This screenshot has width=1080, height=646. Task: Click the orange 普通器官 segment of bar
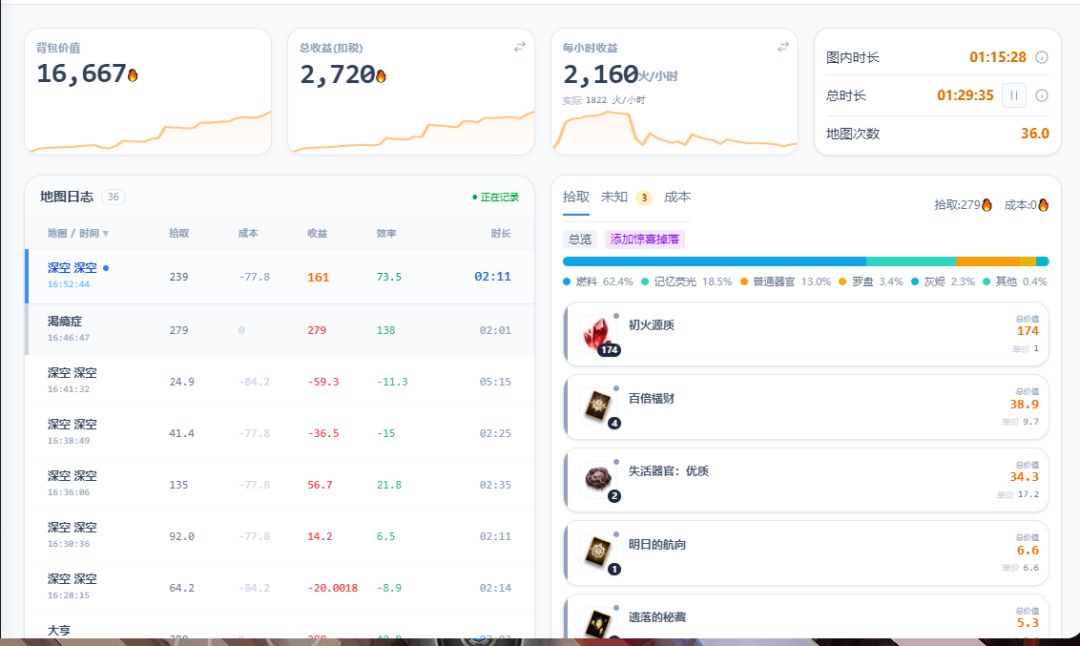[988, 262]
